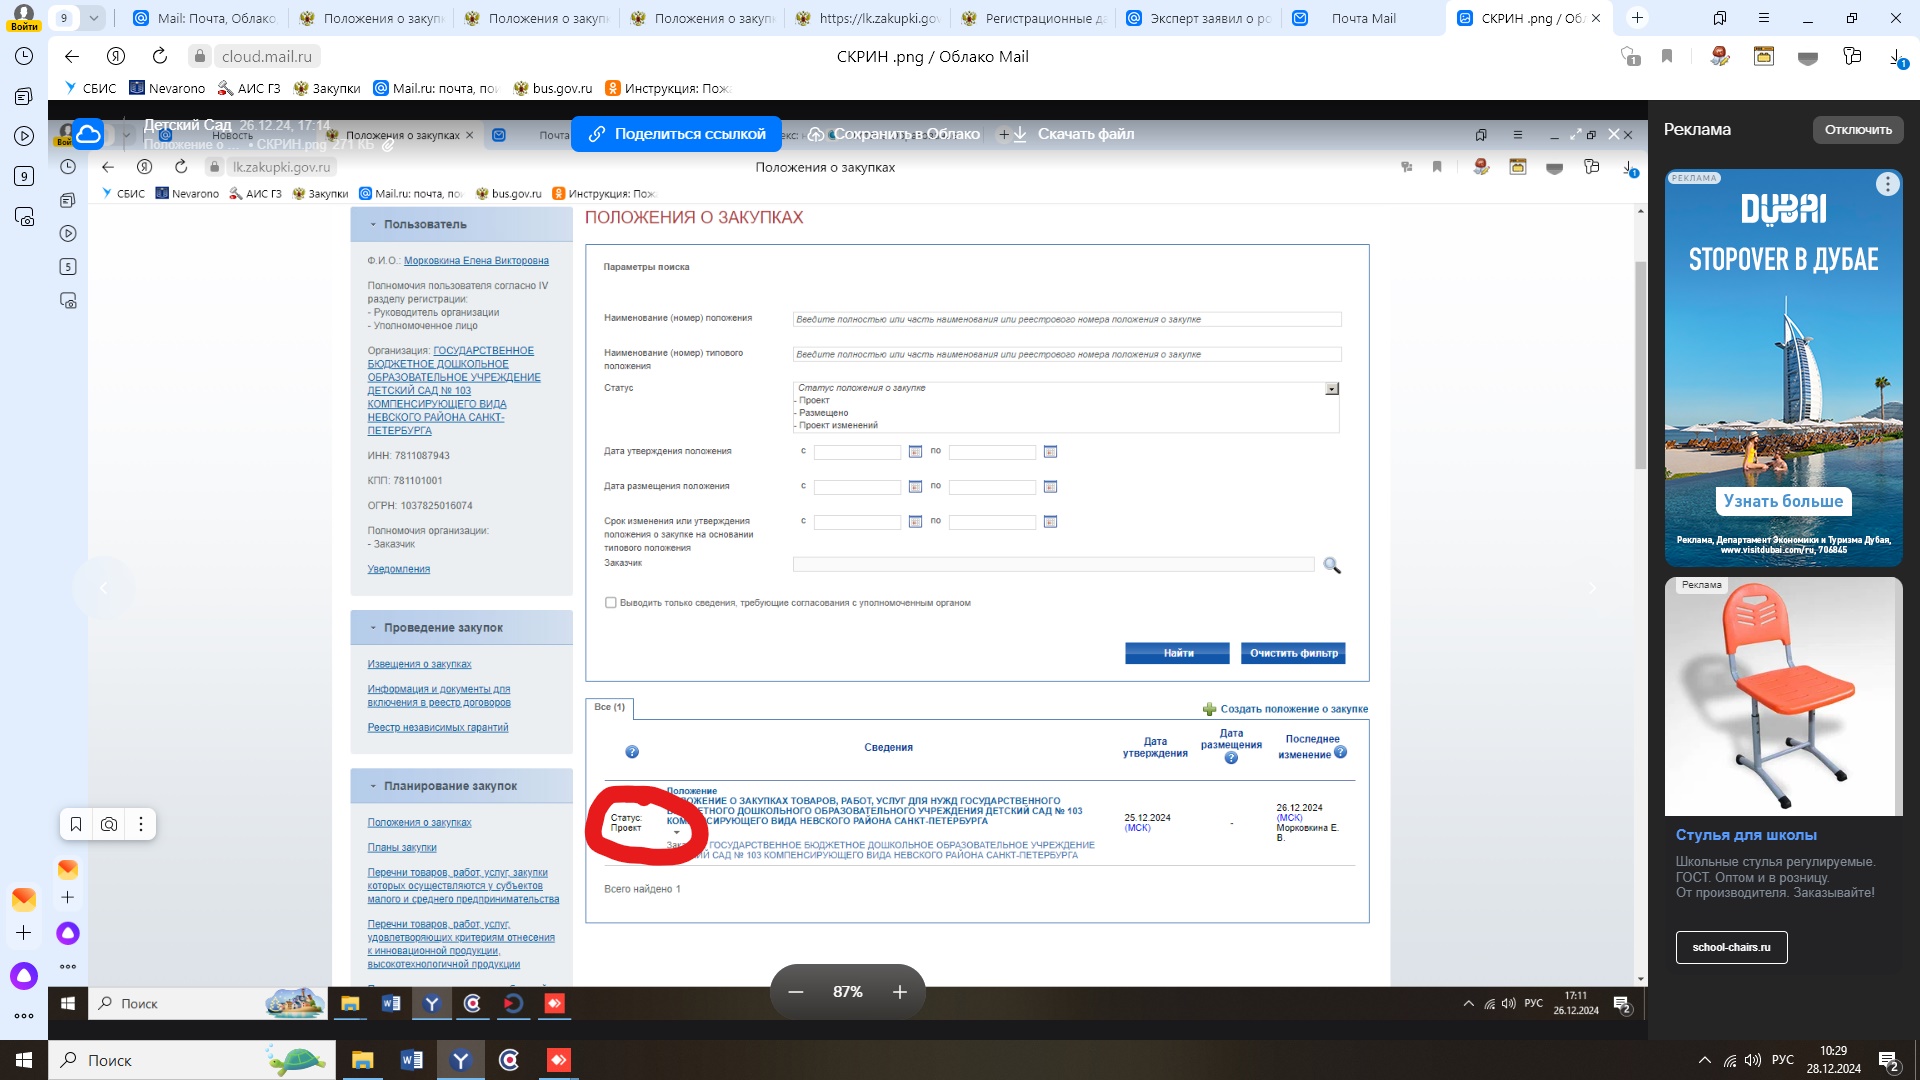Viewport: 1920px width, 1080px height.
Task: Click the Mail.ru cloud logo icon
Action: coord(88,134)
